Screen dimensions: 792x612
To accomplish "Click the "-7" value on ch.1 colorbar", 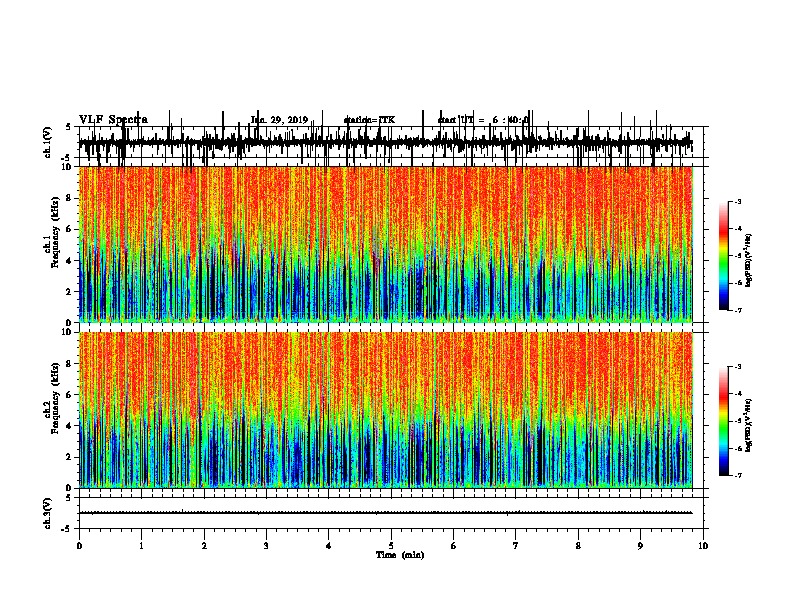I will (x=738, y=310).
